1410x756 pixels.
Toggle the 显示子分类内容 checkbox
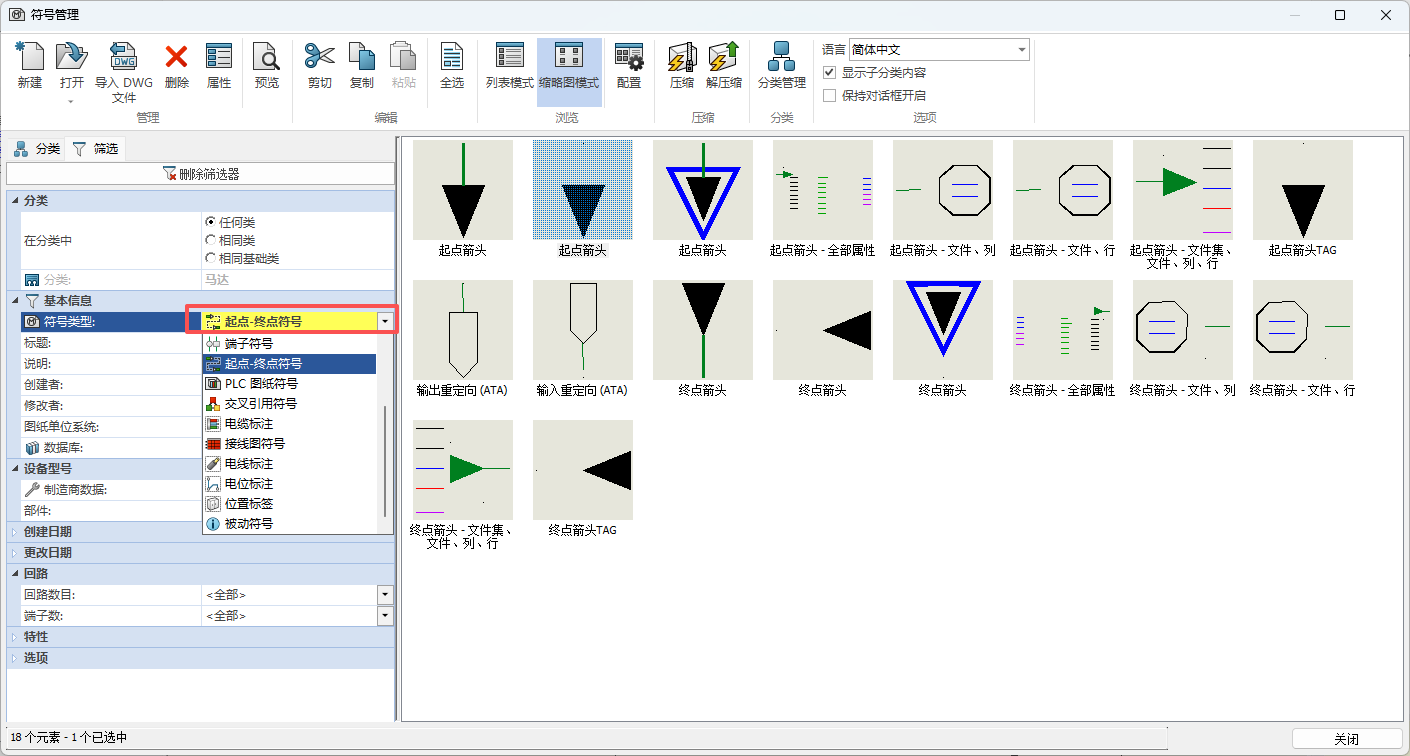pos(829,73)
